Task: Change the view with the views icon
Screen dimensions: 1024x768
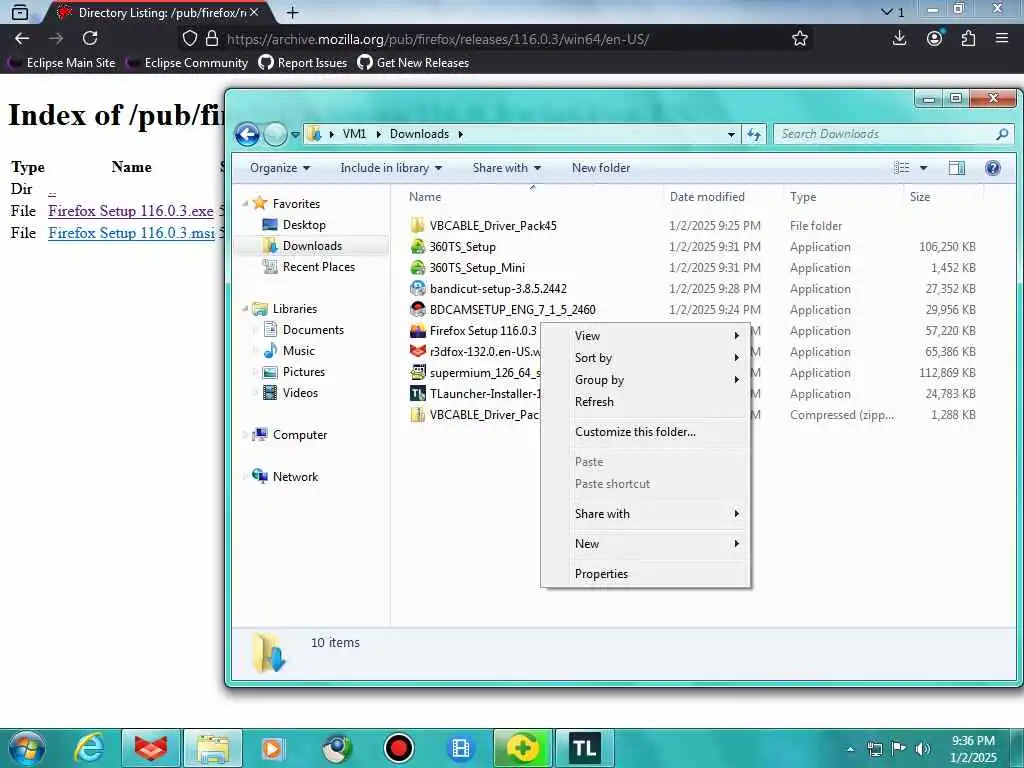Action: tap(902, 168)
